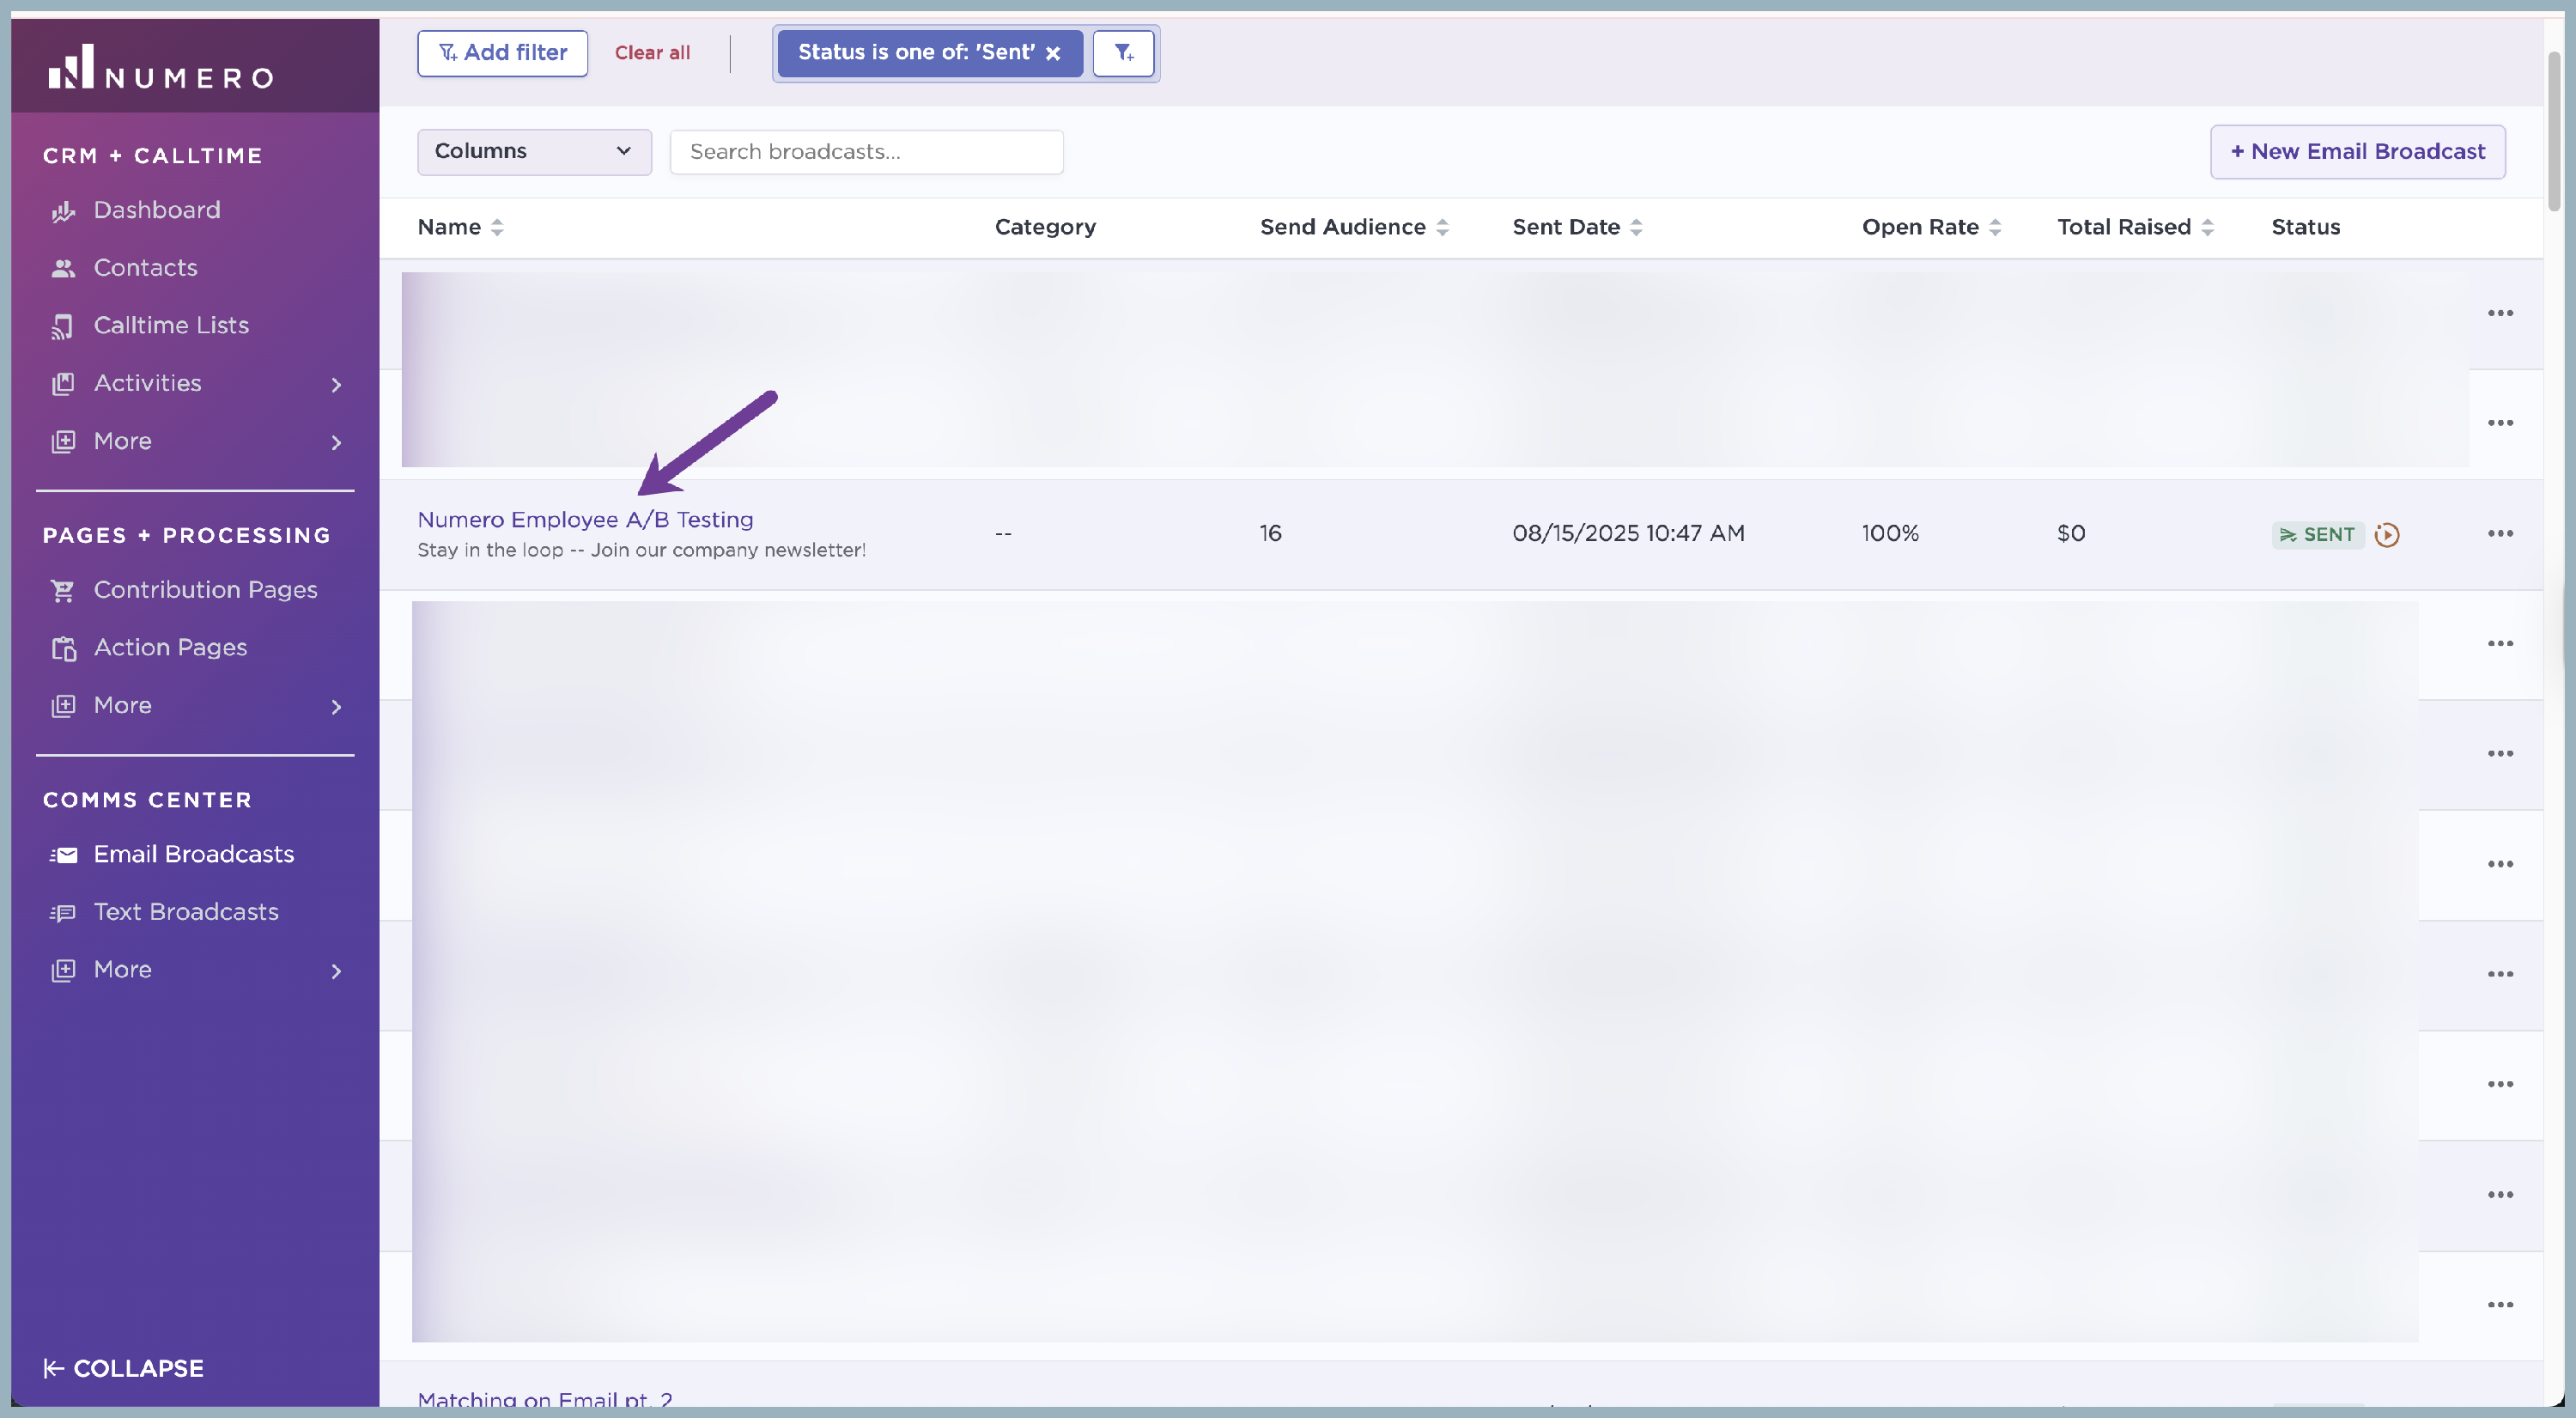Click the New Email Broadcast button

point(2357,152)
